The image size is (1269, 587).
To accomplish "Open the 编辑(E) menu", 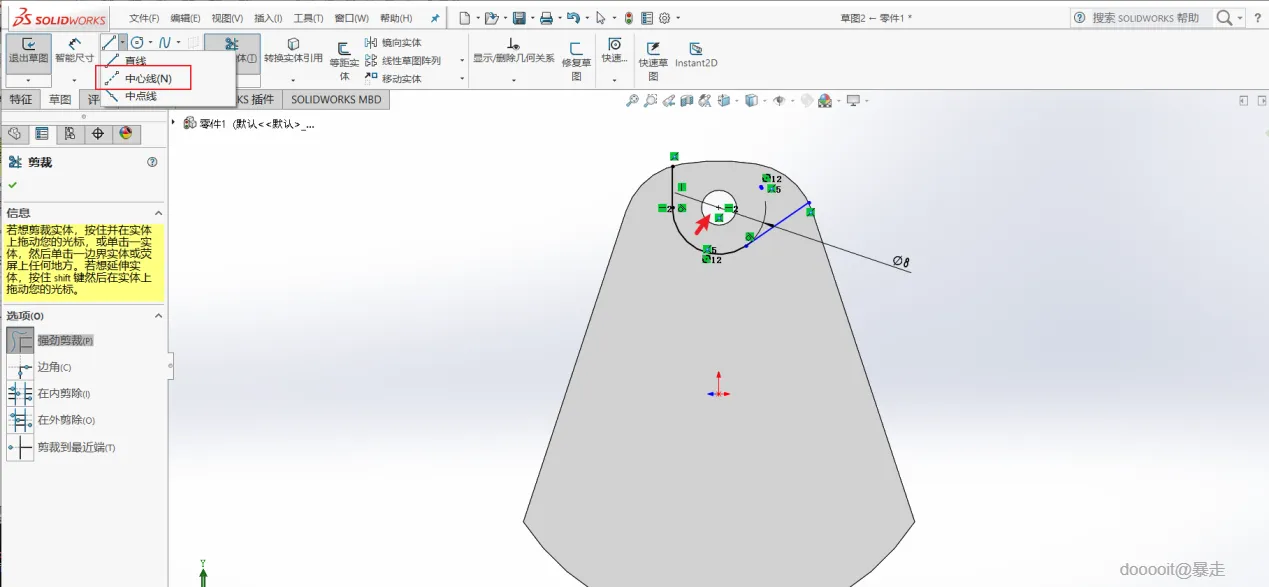I will [x=186, y=18].
